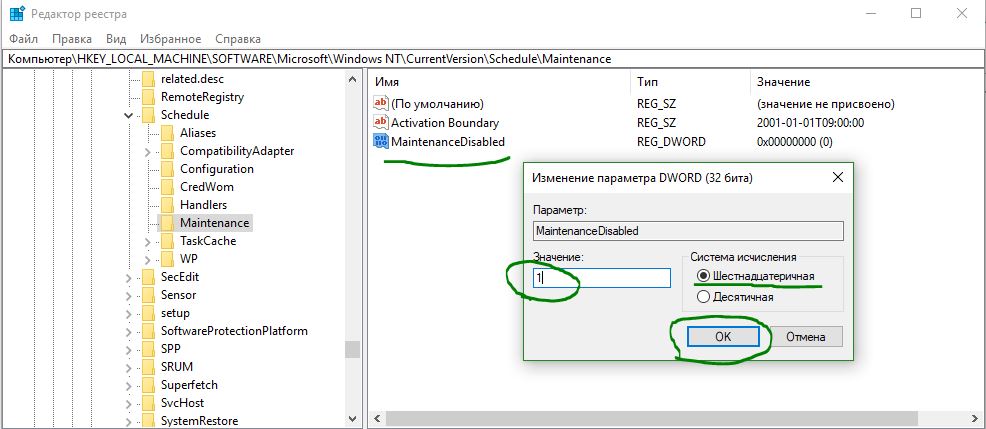Expand the Sensor node
Image resolution: width=986 pixels, height=429 pixels.
coord(129,295)
